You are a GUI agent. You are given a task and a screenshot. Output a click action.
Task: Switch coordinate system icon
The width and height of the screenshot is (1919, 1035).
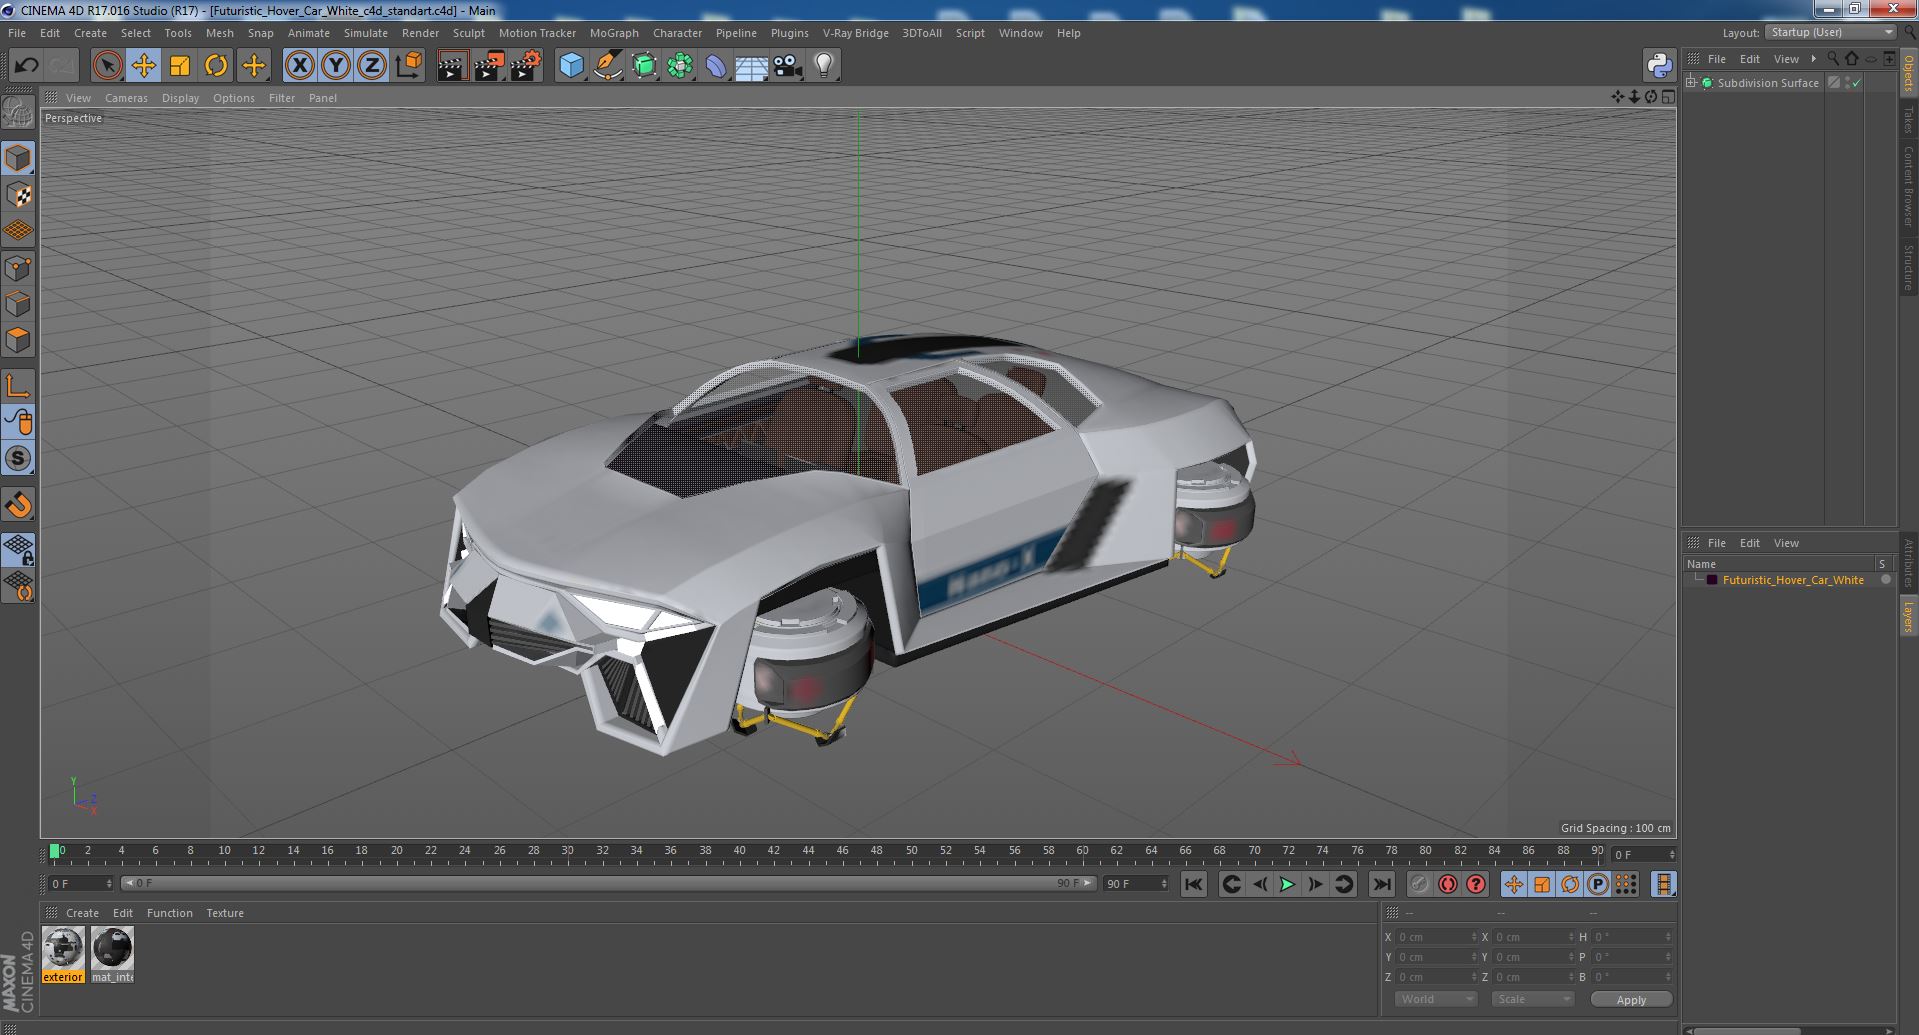coord(409,66)
